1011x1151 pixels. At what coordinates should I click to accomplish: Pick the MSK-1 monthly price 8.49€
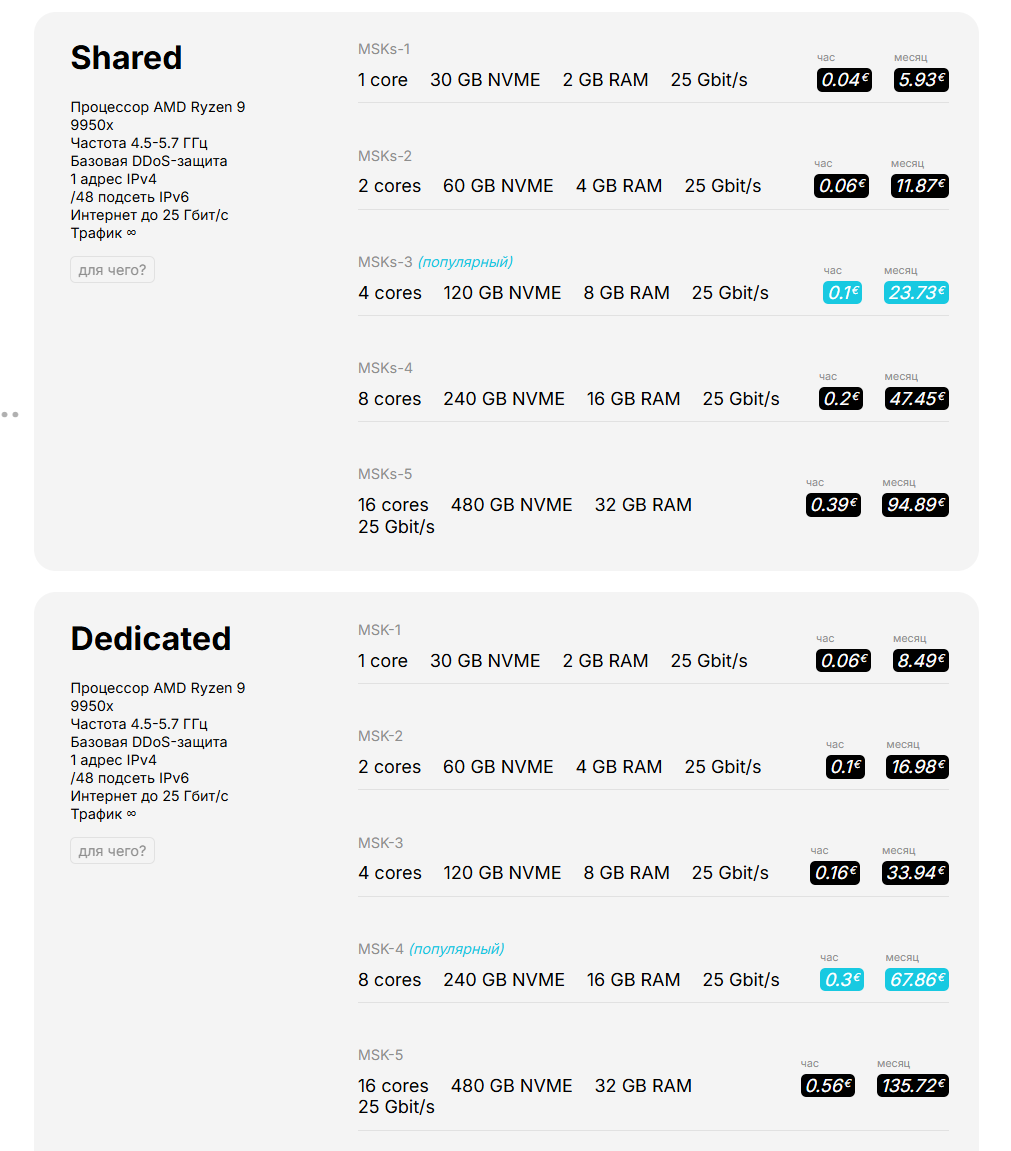tap(921, 661)
